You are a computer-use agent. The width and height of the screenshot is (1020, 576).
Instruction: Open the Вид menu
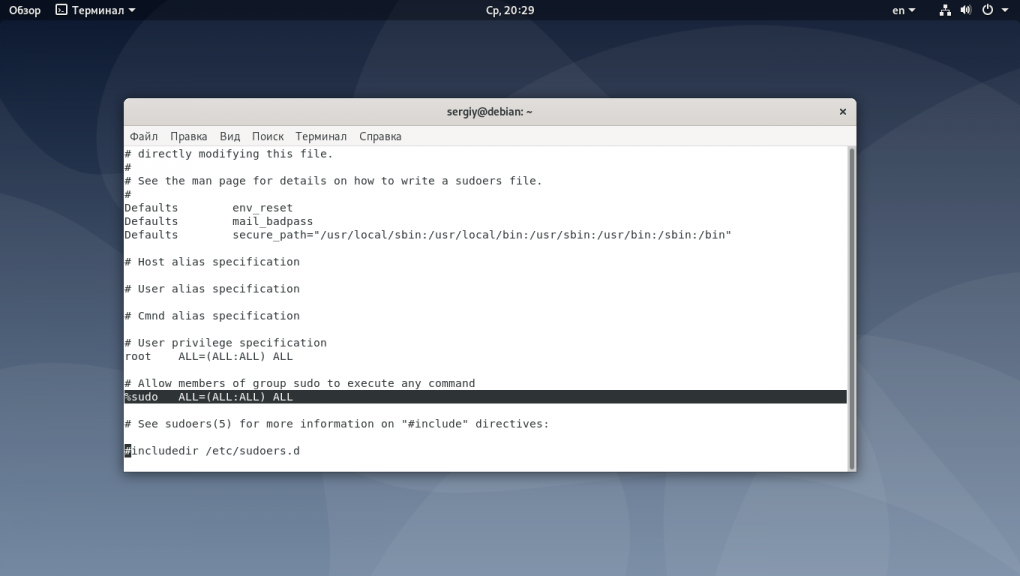coord(230,136)
